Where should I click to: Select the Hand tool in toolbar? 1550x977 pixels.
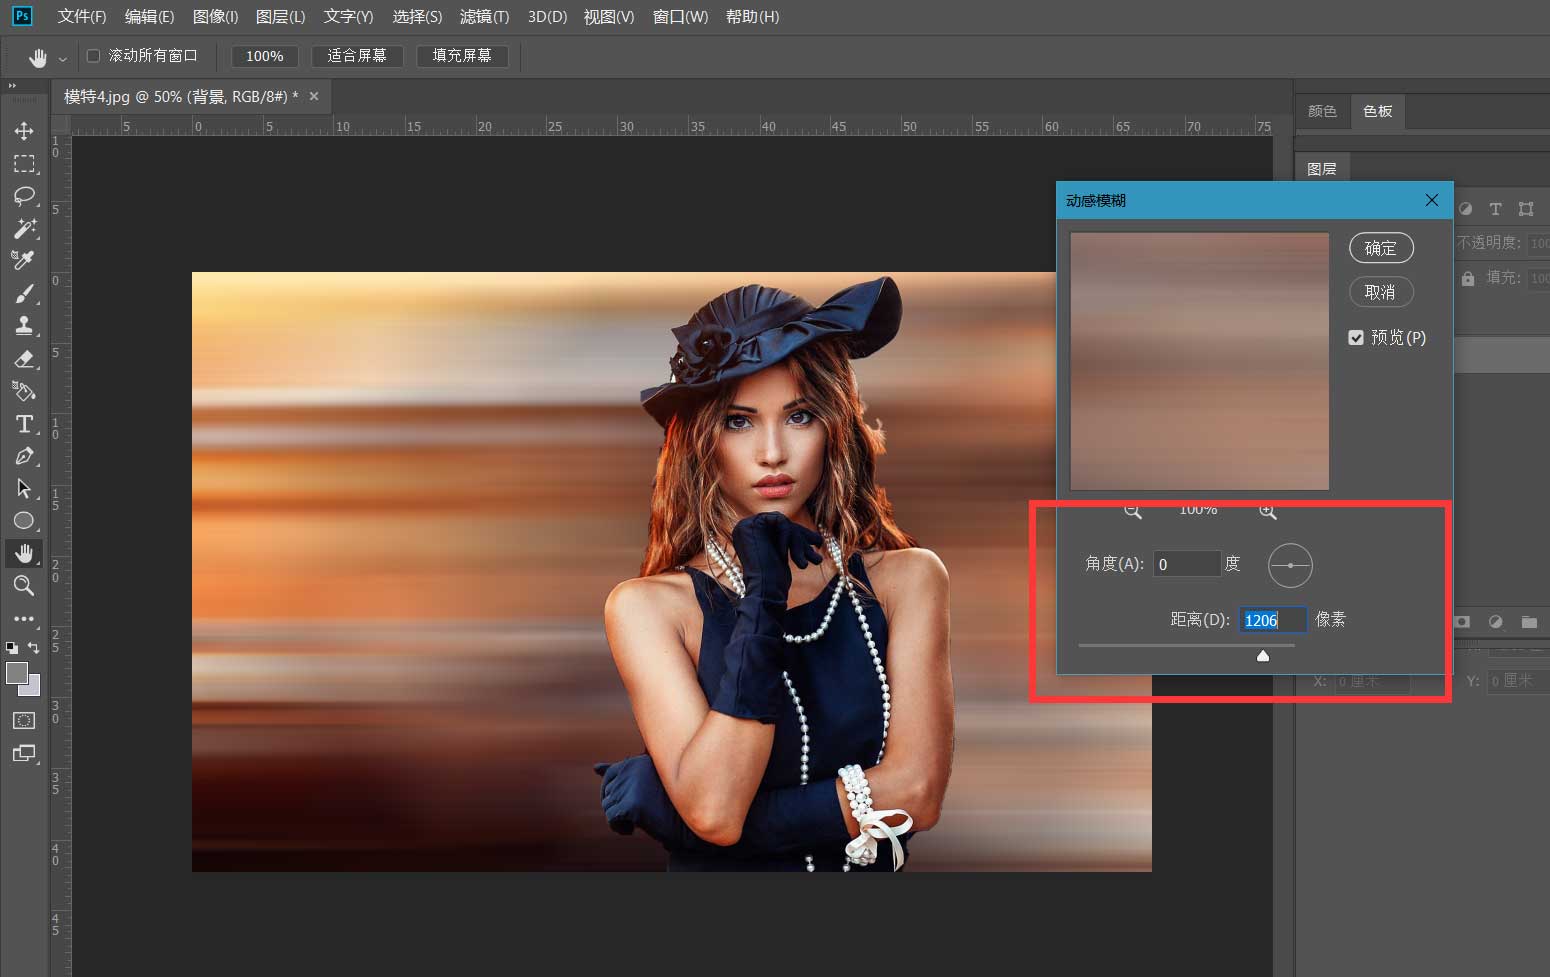click(24, 553)
